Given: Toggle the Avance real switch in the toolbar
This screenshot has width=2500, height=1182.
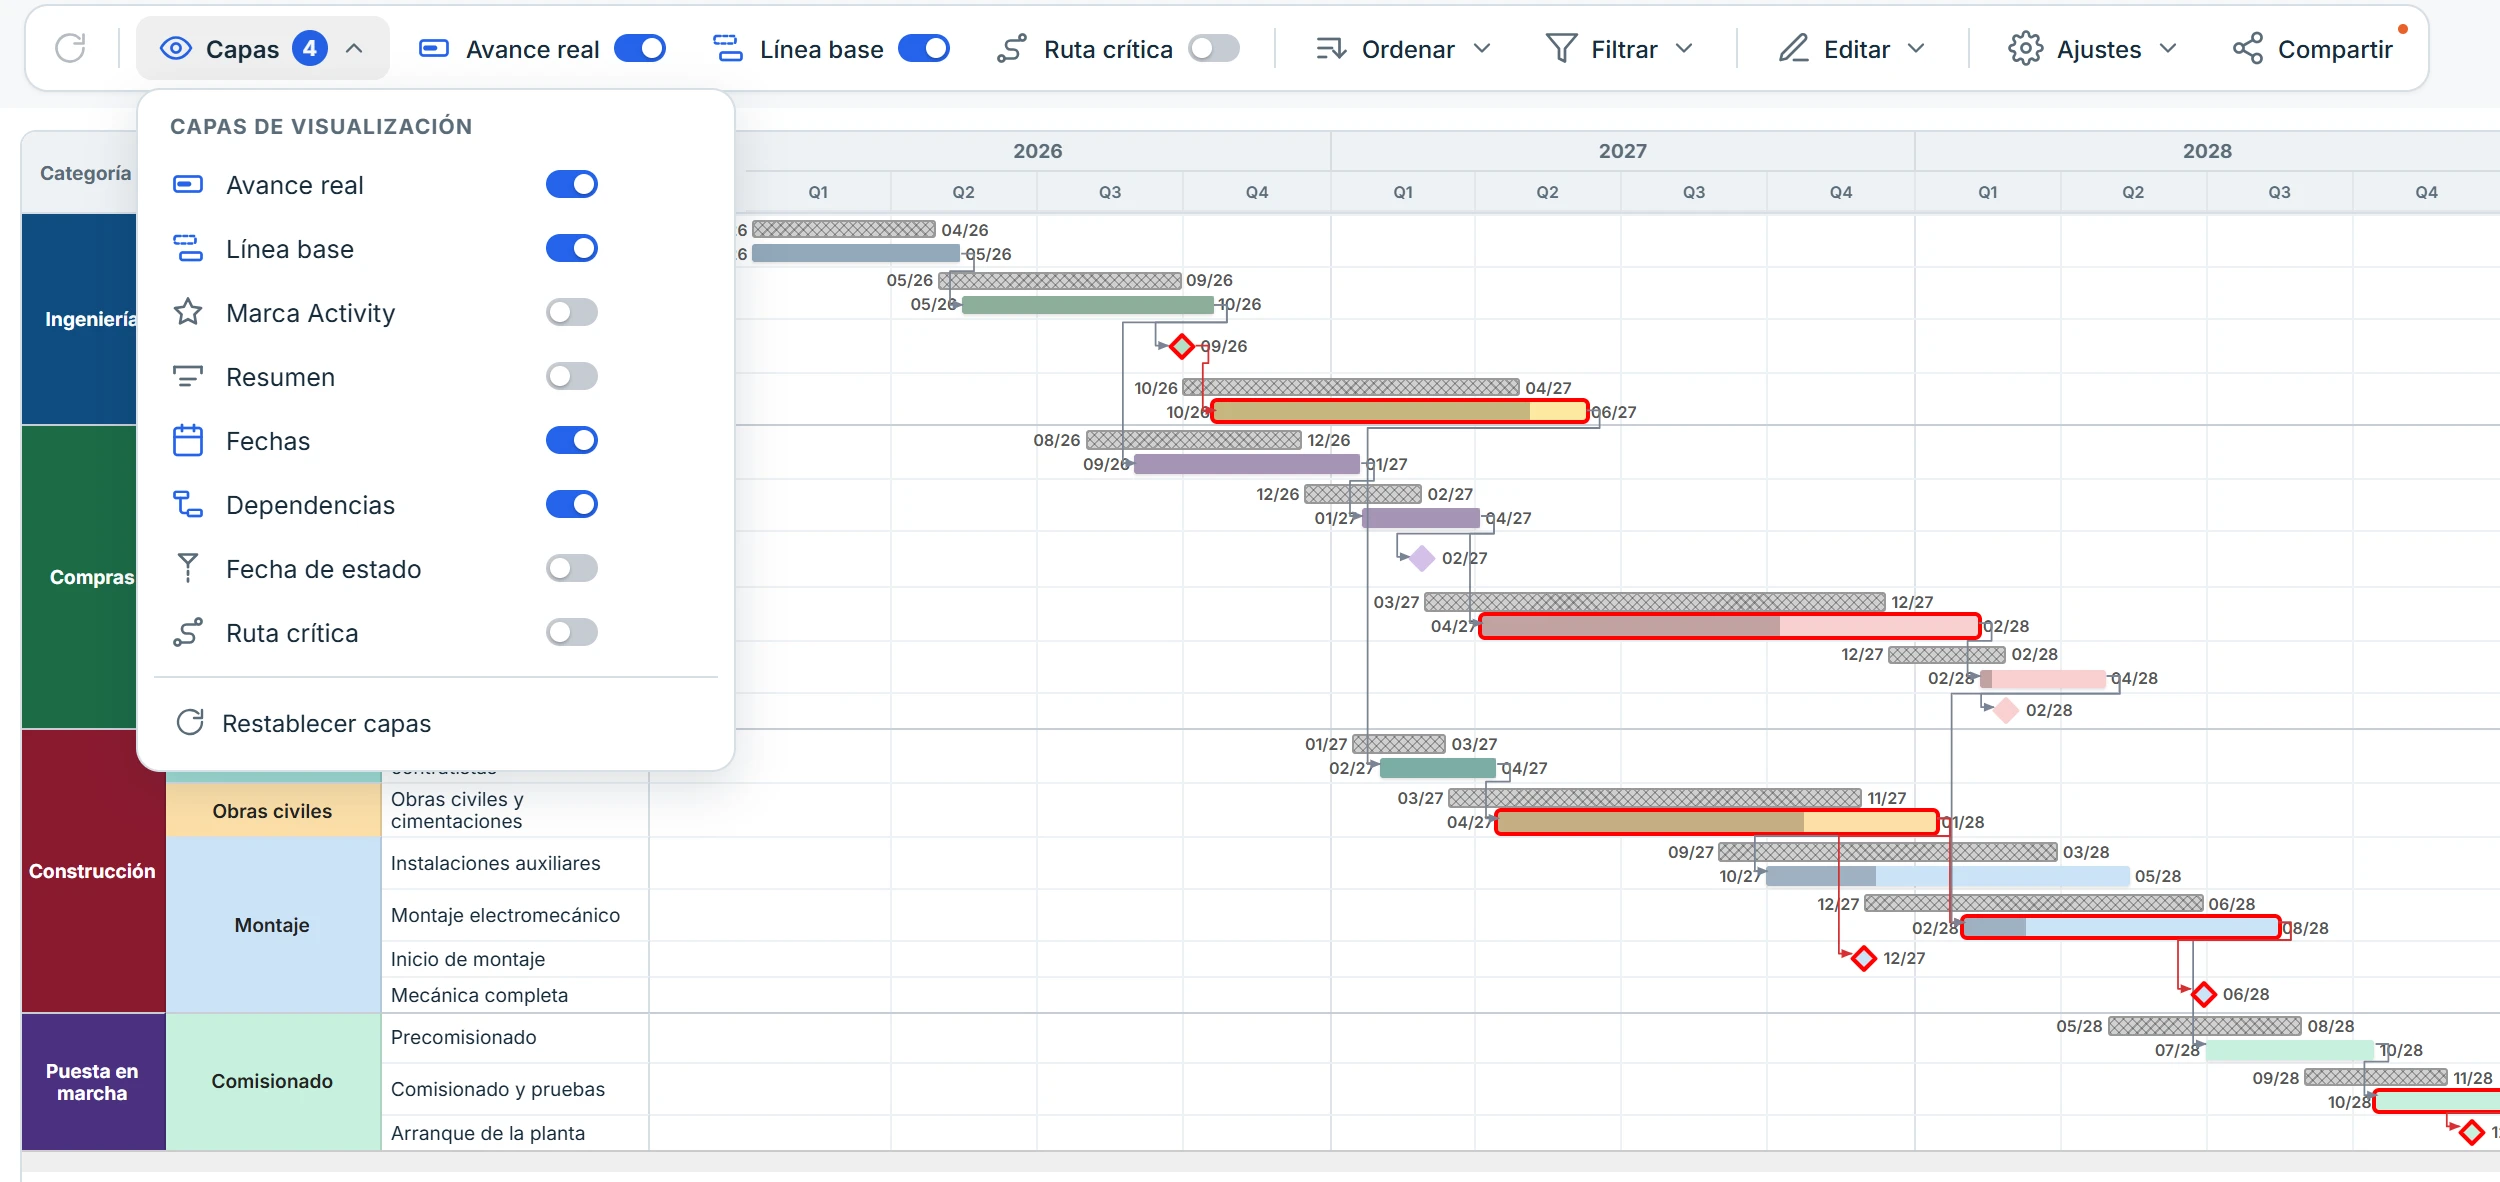Looking at the screenshot, I should 640,48.
